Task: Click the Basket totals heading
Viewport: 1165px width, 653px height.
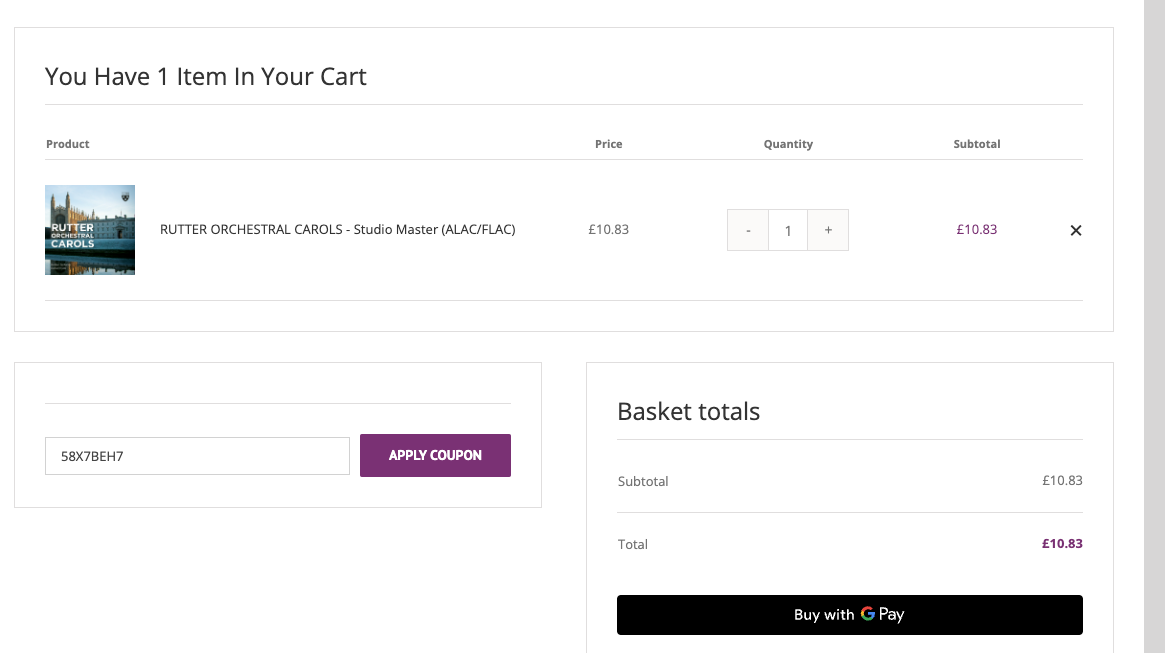Action: tap(688, 412)
